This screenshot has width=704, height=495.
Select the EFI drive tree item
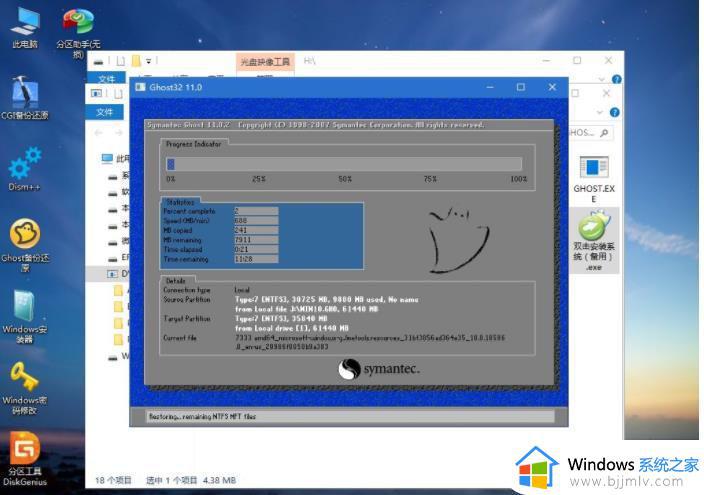pos(119,257)
